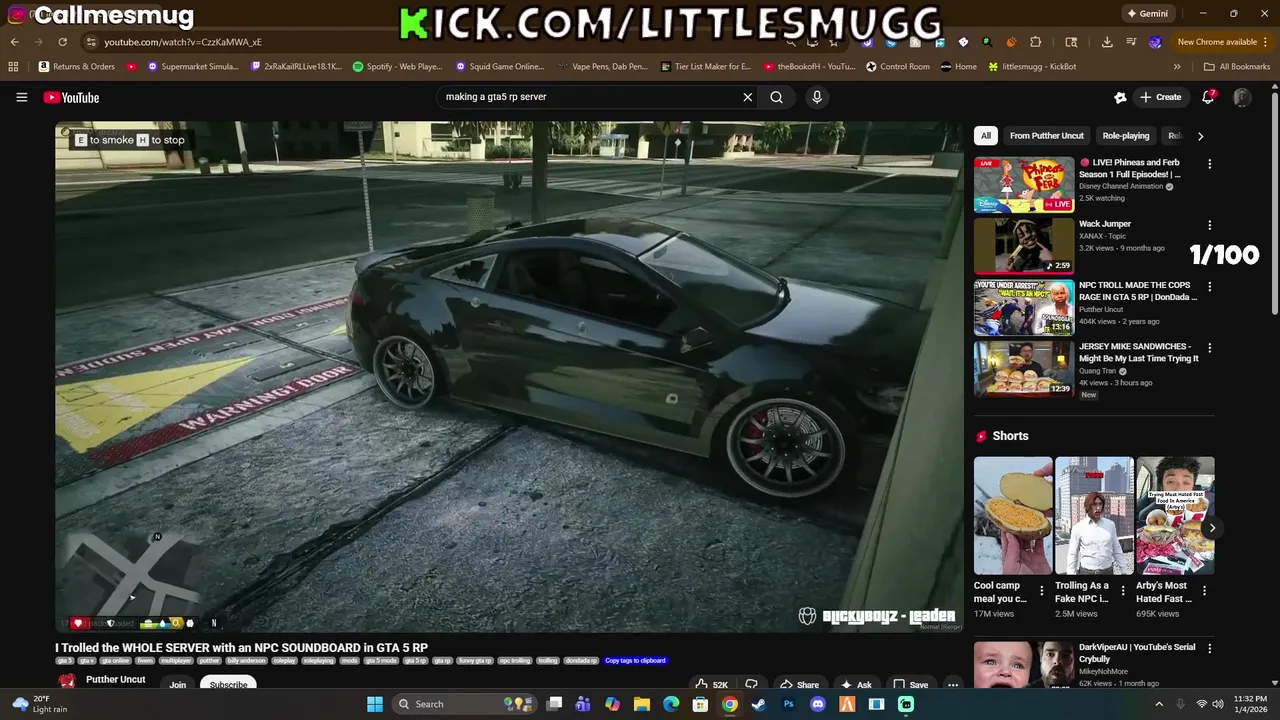Open Cool camp meal Short thumbnail

point(1013,515)
